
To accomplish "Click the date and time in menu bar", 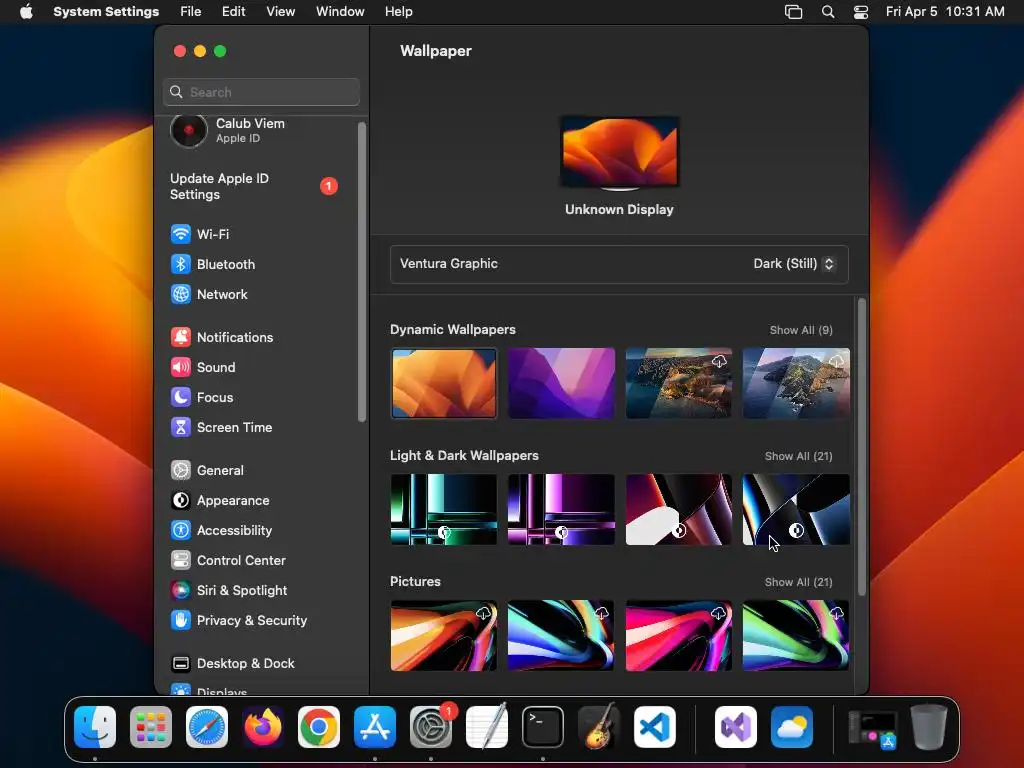I will pos(945,12).
